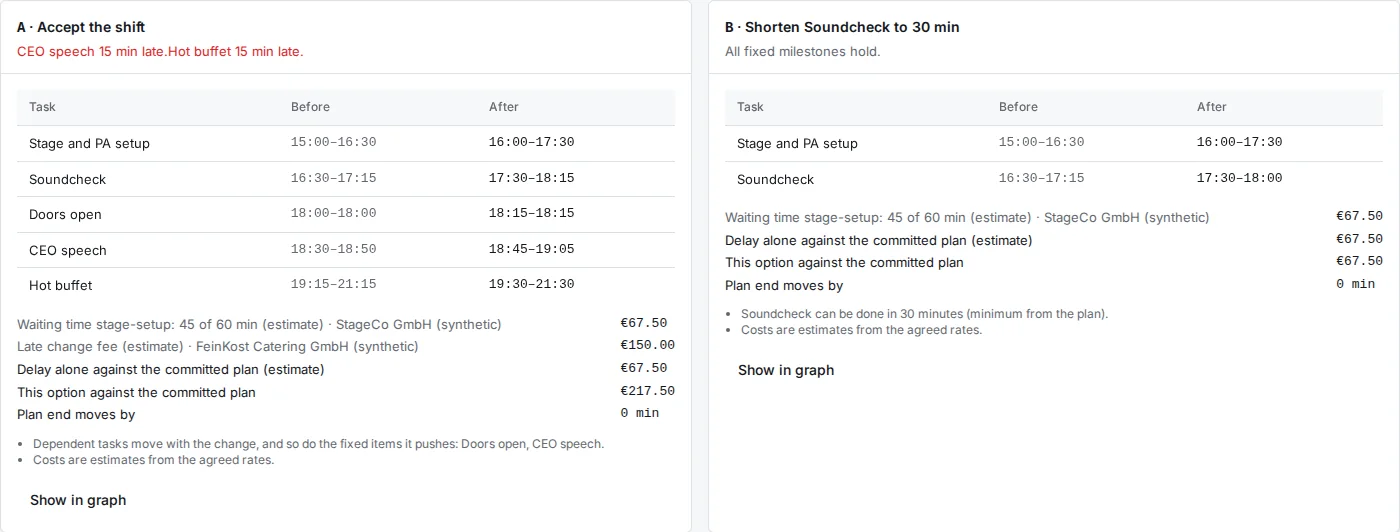Image resolution: width=1400 pixels, height=532 pixels.
Task: Click Show in graph under option B
Action: (x=786, y=370)
